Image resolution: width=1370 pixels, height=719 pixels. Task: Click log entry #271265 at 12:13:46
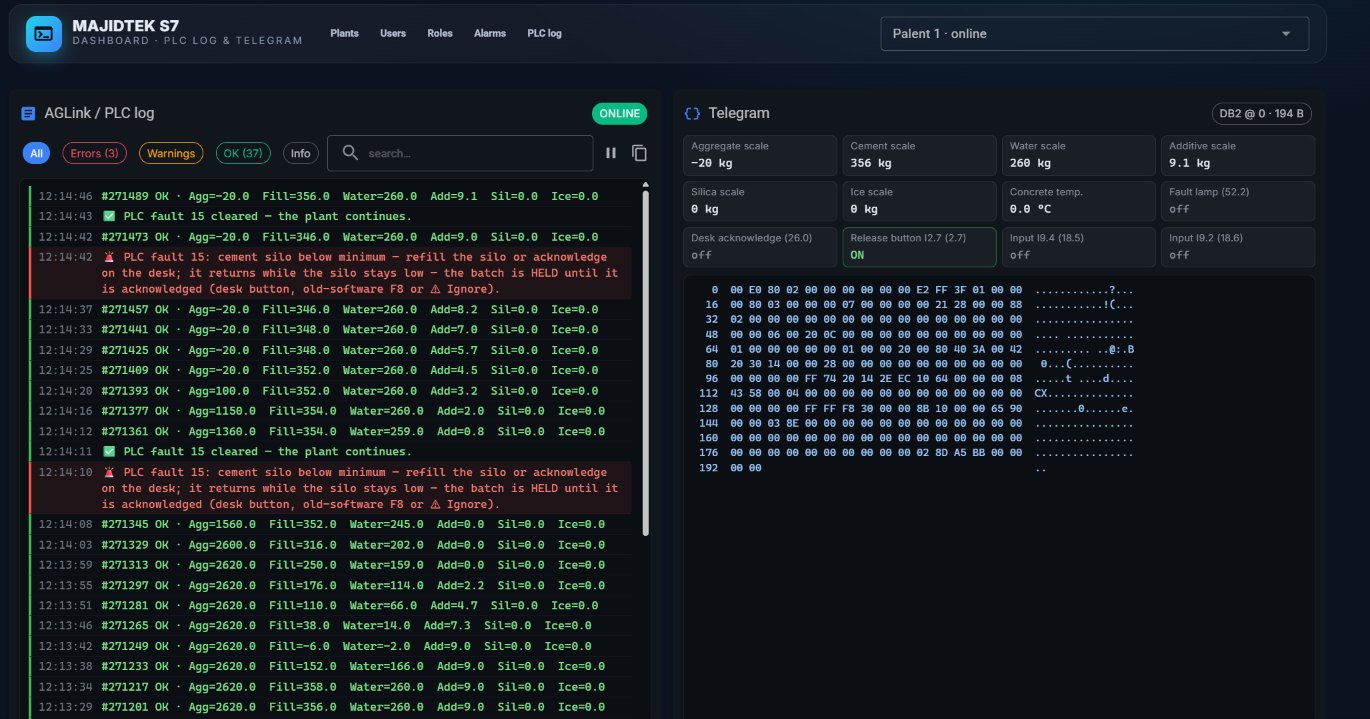(x=330, y=626)
